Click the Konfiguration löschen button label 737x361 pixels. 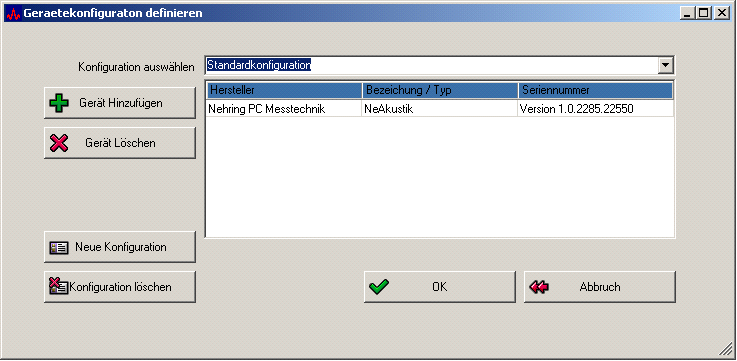pos(120,287)
